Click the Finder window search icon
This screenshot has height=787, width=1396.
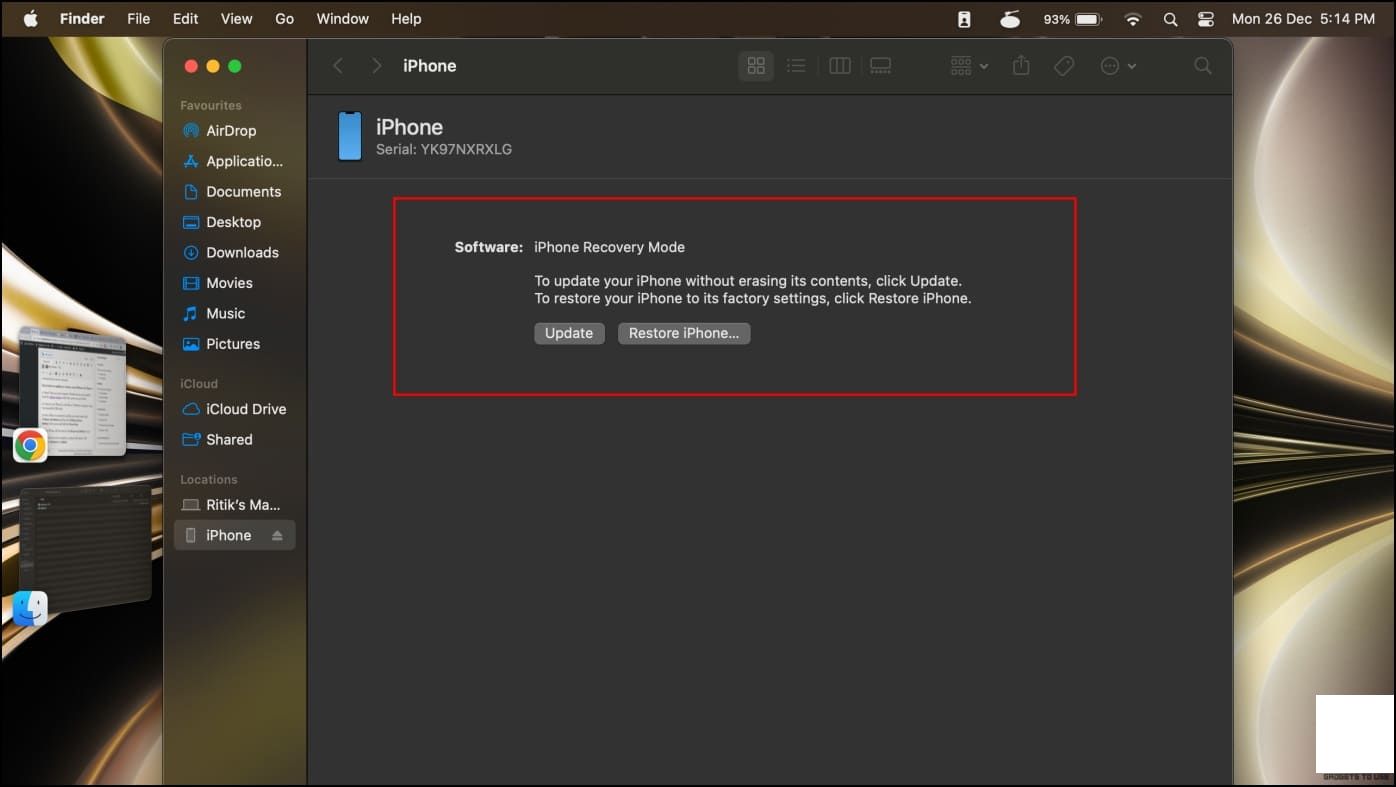(1203, 66)
